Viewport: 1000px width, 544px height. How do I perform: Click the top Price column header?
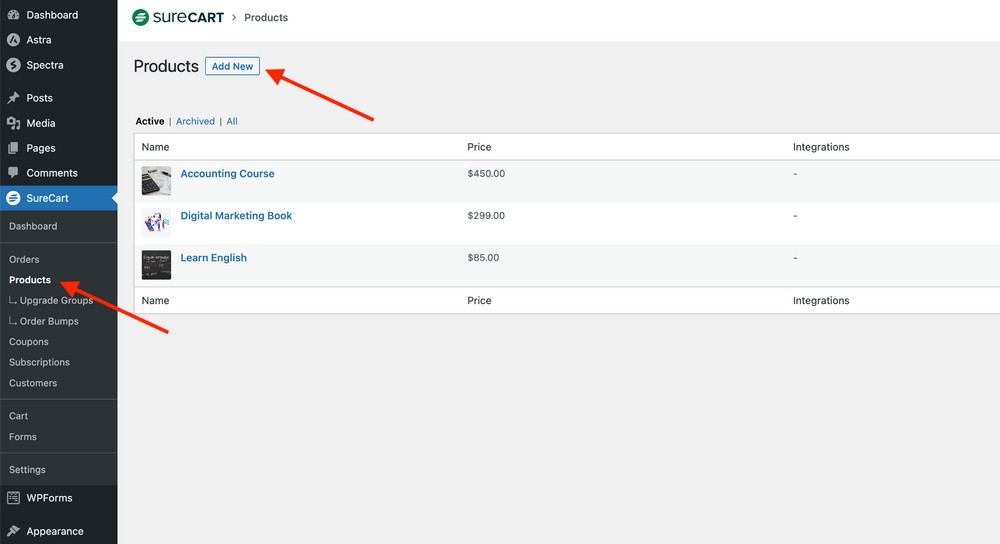click(x=479, y=147)
